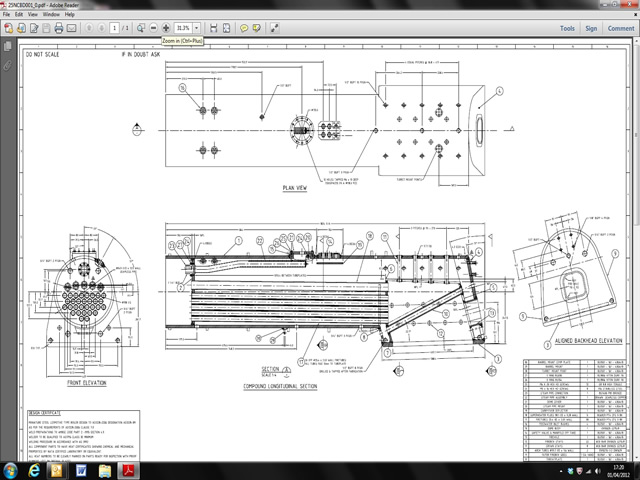The height and width of the screenshot is (480, 640).
Task: Open the Comment pane
Action: coord(620,29)
